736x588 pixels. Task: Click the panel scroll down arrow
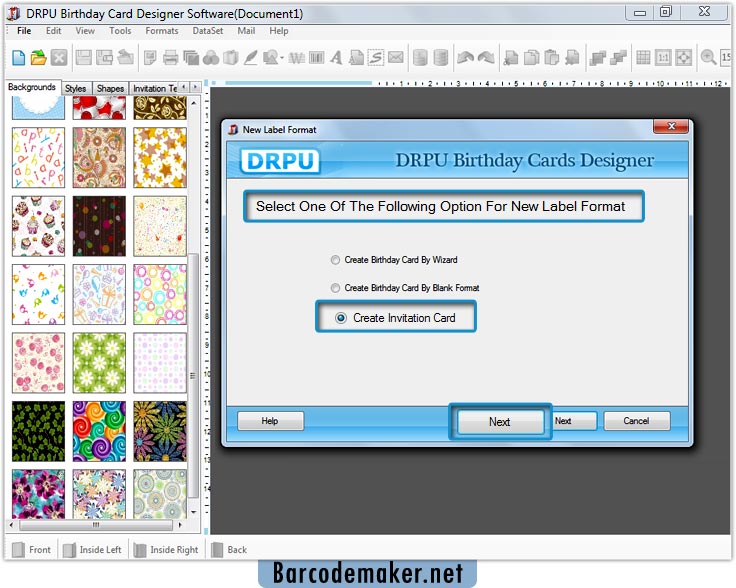pos(193,512)
